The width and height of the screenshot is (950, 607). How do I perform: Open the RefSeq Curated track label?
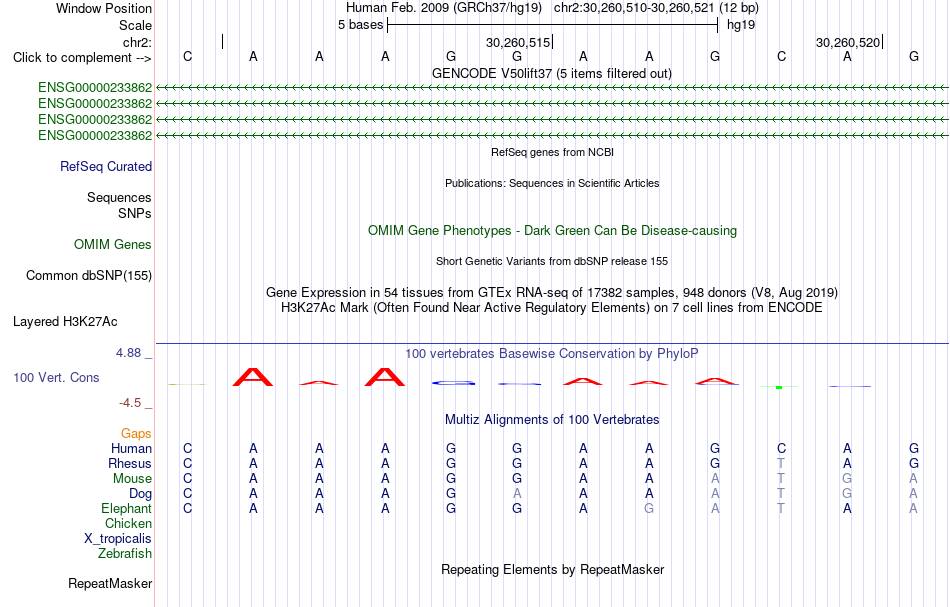[106, 167]
